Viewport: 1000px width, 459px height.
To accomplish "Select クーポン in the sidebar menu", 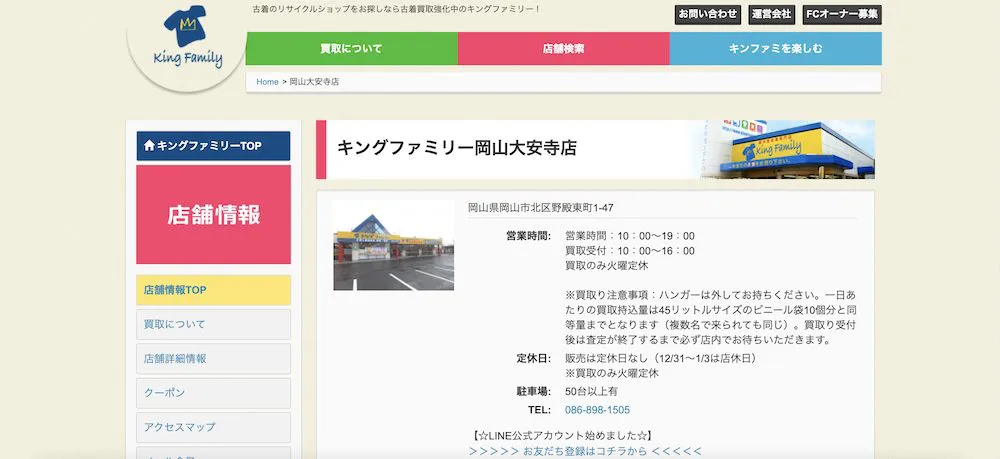I will click(213, 393).
